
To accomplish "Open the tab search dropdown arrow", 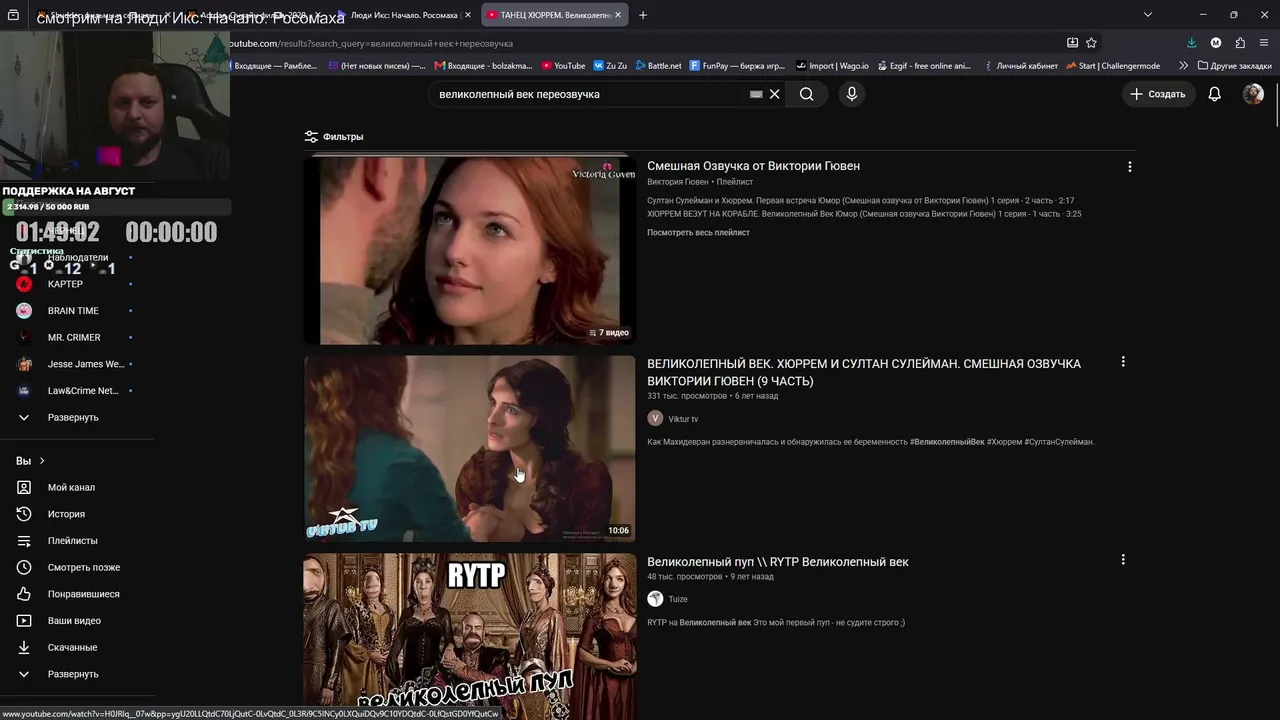I will click(x=1147, y=15).
